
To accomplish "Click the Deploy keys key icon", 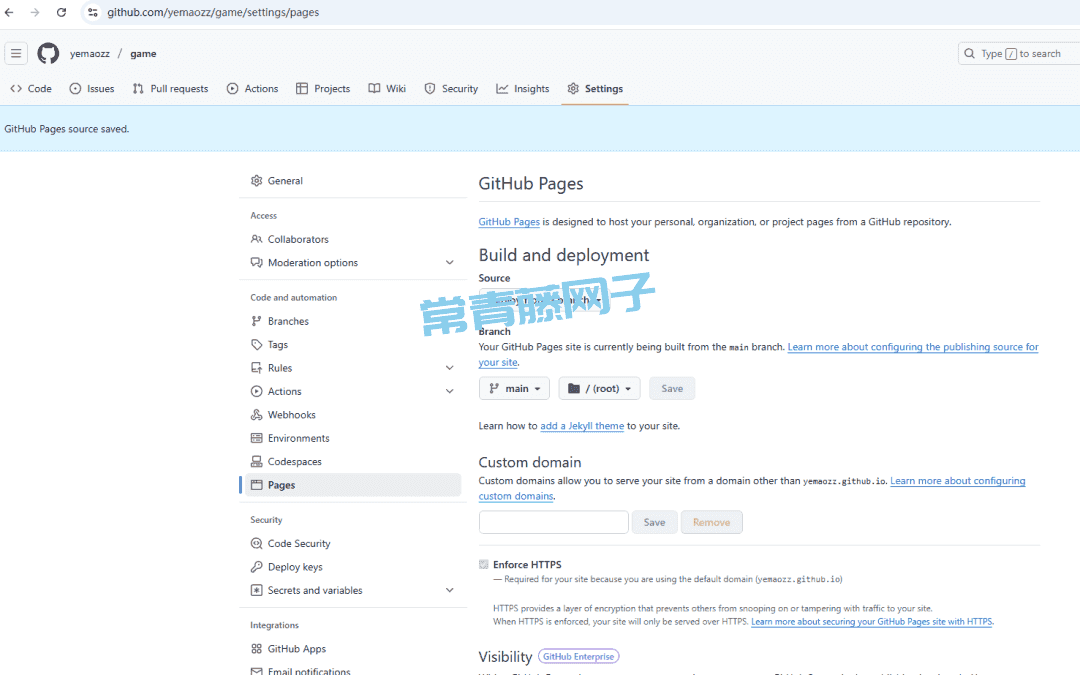I will [x=256, y=567].
